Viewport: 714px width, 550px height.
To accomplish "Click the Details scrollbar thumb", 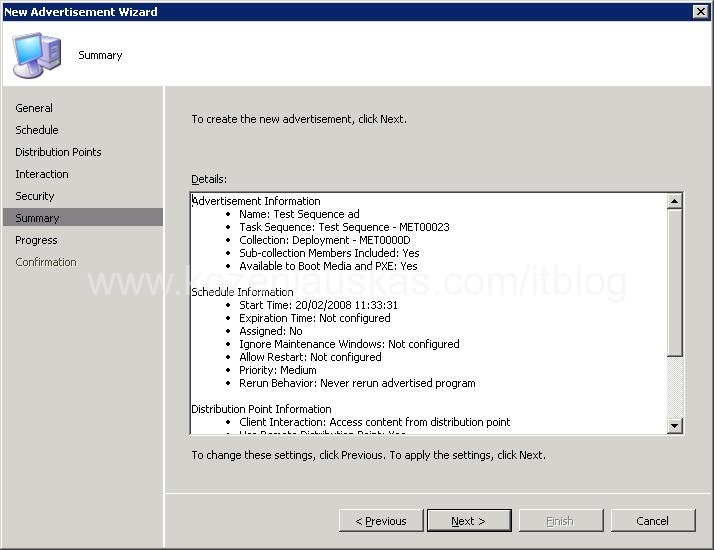I will [x=675, y=280].
